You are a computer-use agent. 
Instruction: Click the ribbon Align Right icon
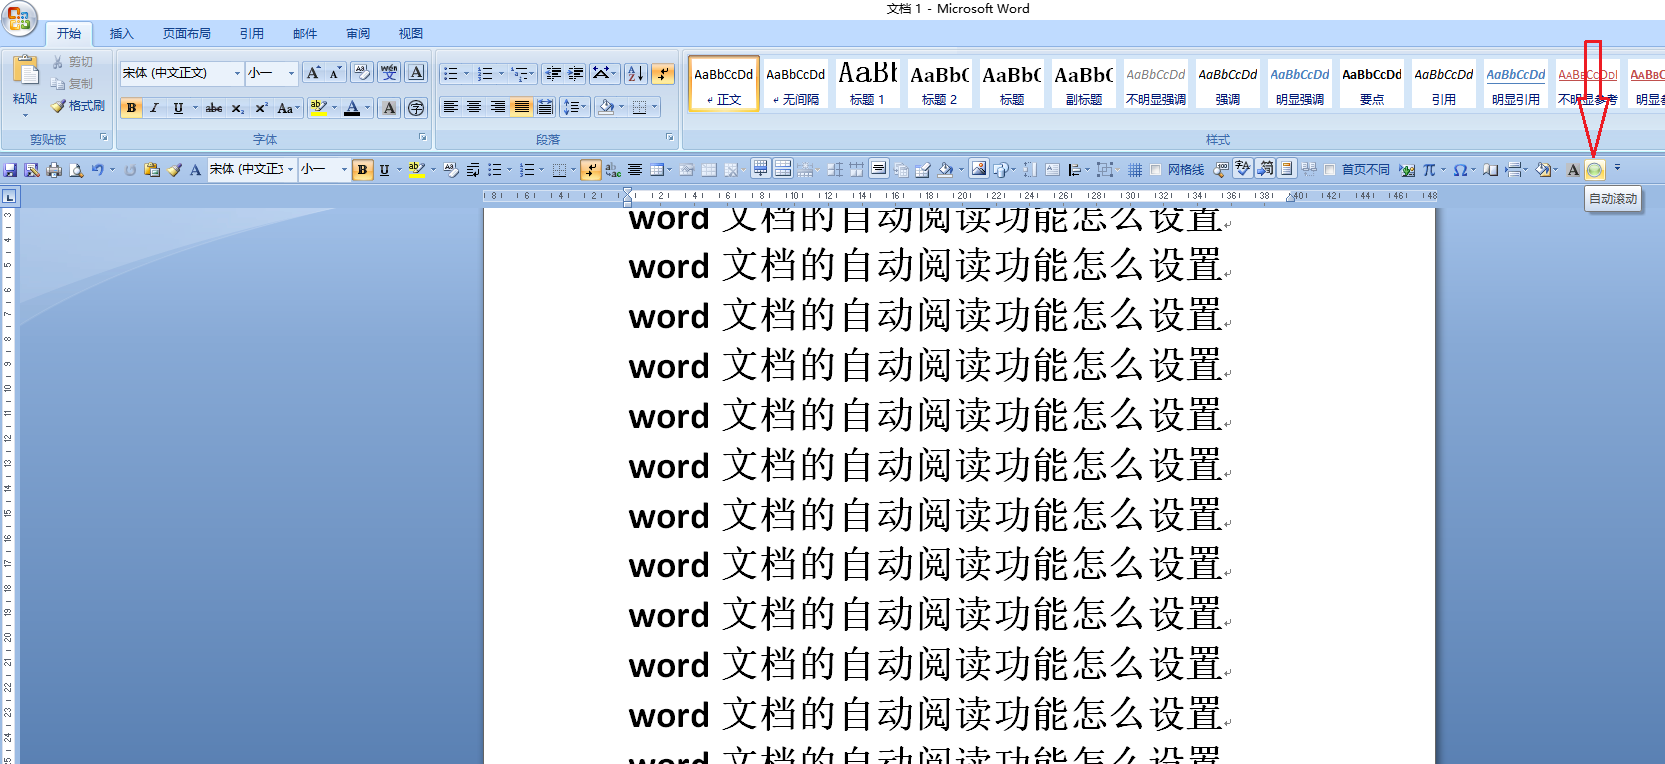pos(497,107)
